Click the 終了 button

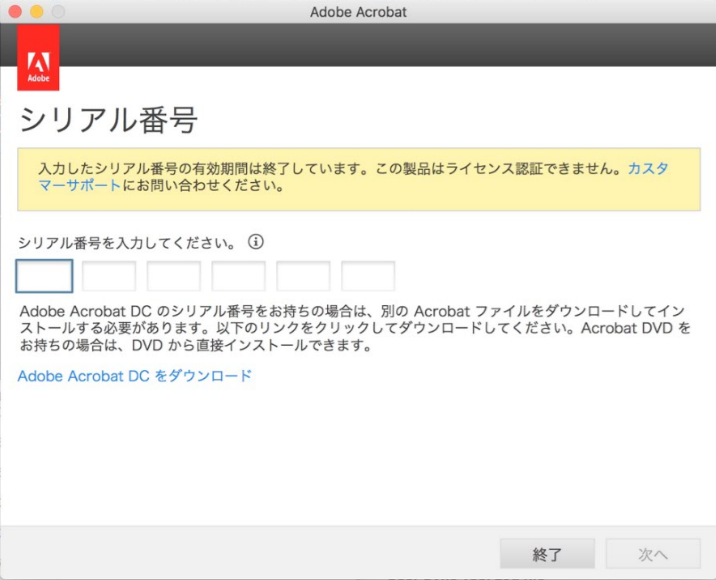pyautogui.click(x=547, y=554)
